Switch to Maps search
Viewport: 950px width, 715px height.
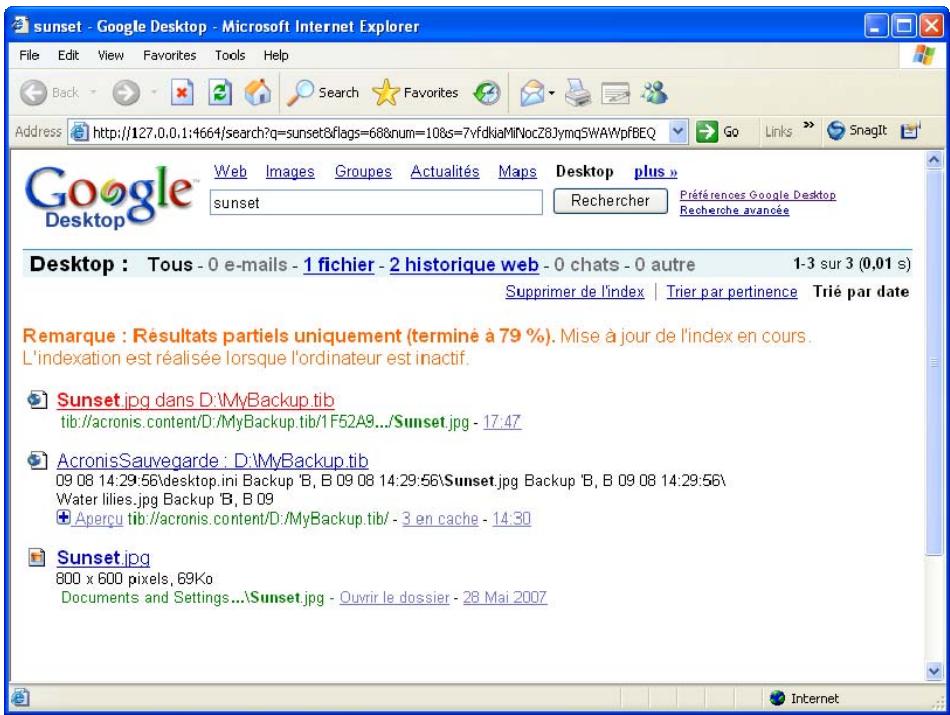tap(517, 171)
